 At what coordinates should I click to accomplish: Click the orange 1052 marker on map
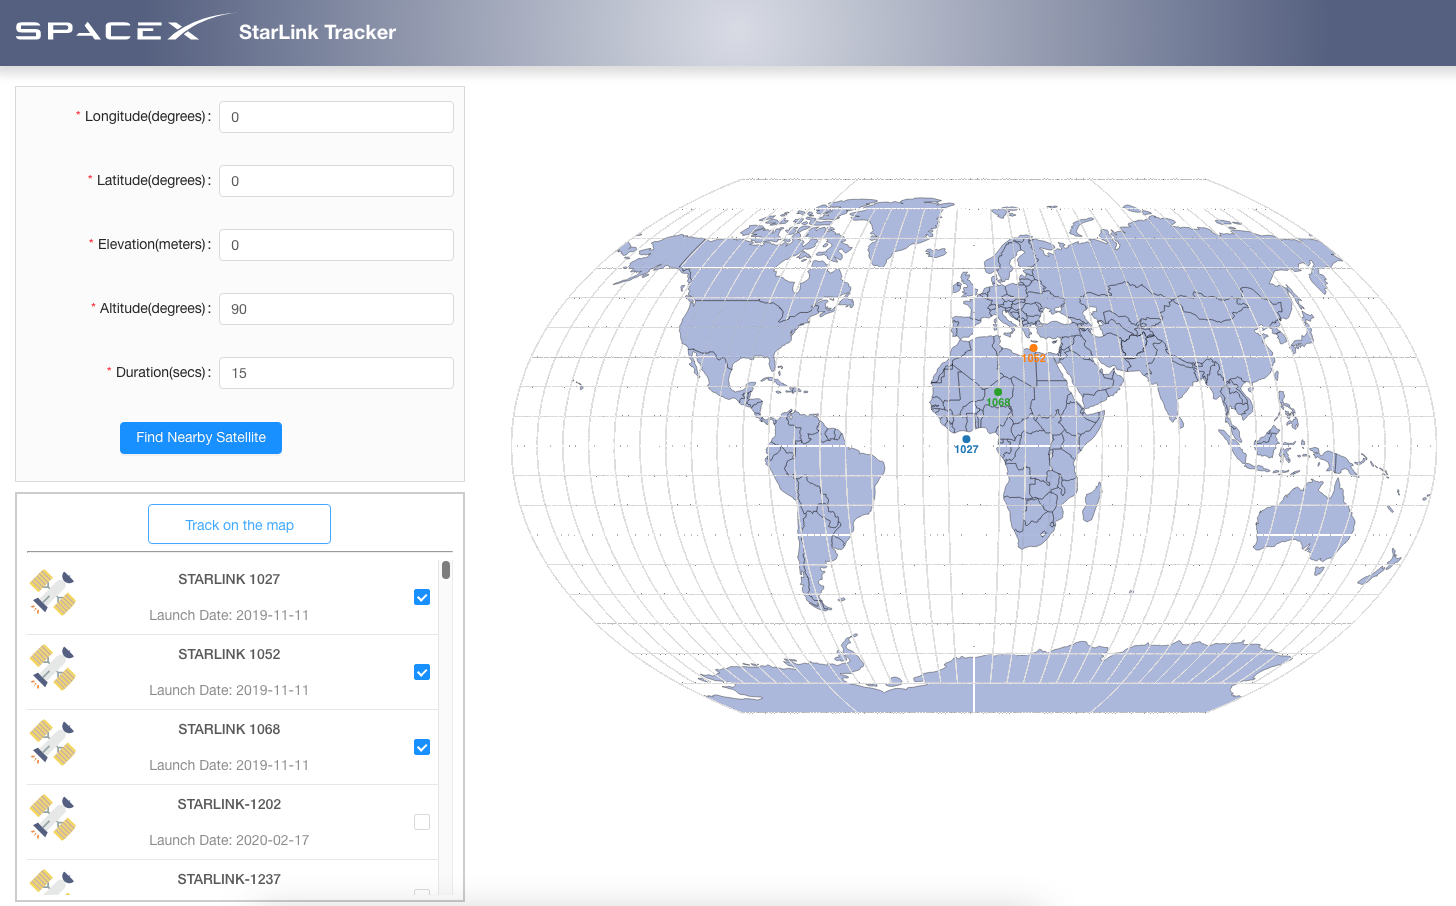[1033, 348]
